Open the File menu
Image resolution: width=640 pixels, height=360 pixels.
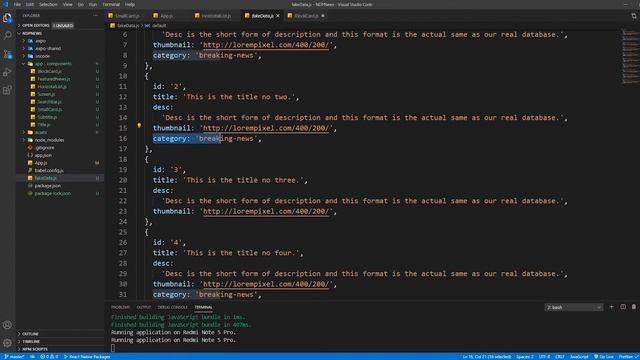[17, 4]
